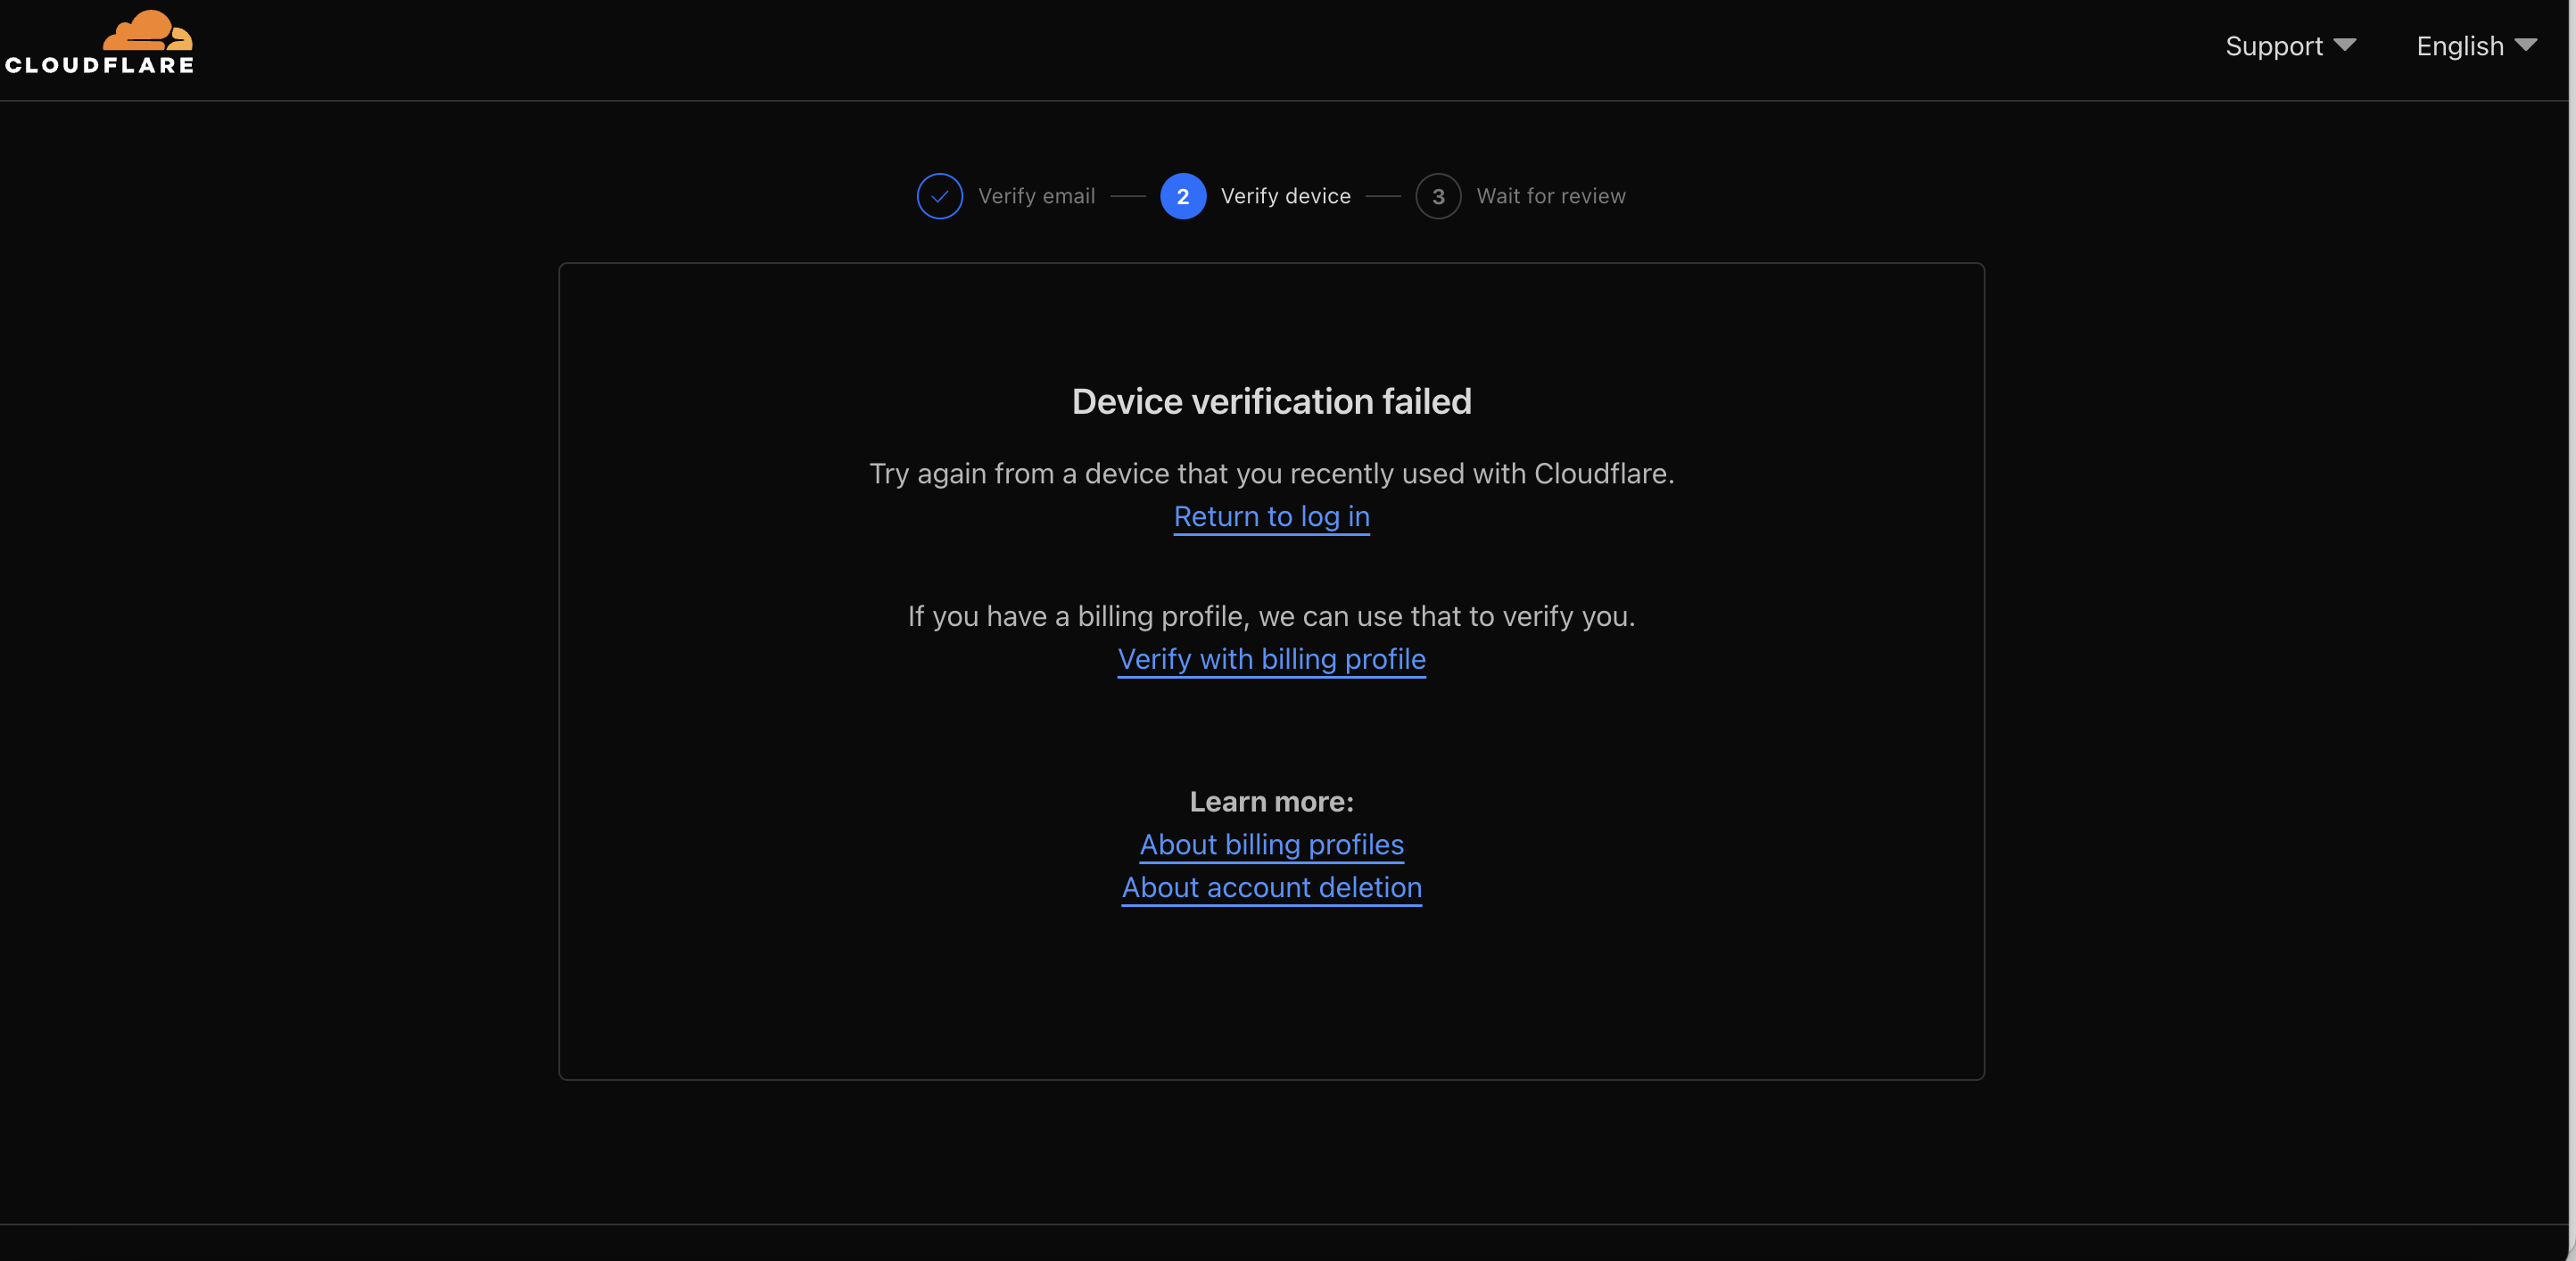
Task: Click Return to log in link
Action: tap(1271, 516)
